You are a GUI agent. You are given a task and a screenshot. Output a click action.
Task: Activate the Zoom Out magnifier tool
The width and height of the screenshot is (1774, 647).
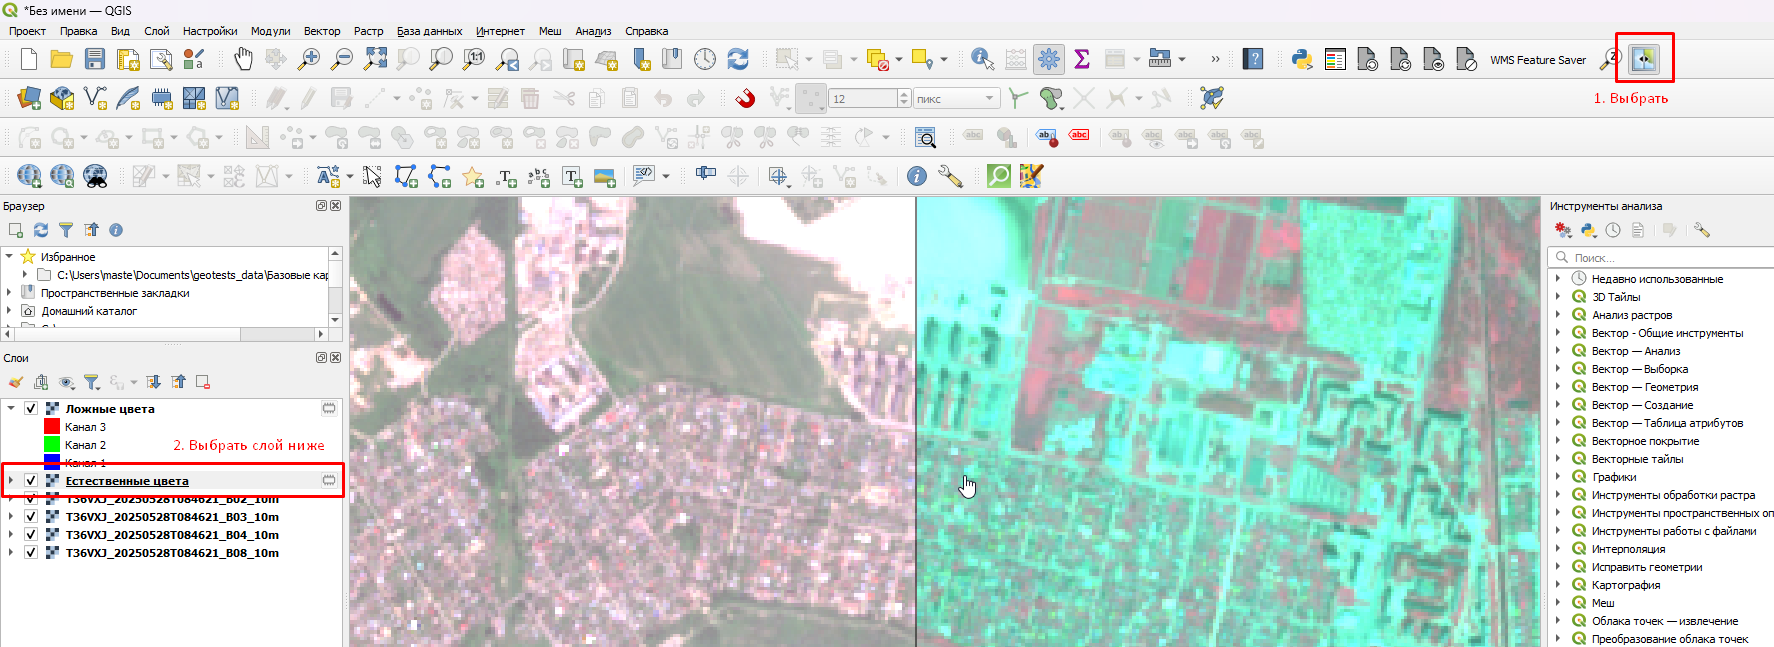click(342, 59)
